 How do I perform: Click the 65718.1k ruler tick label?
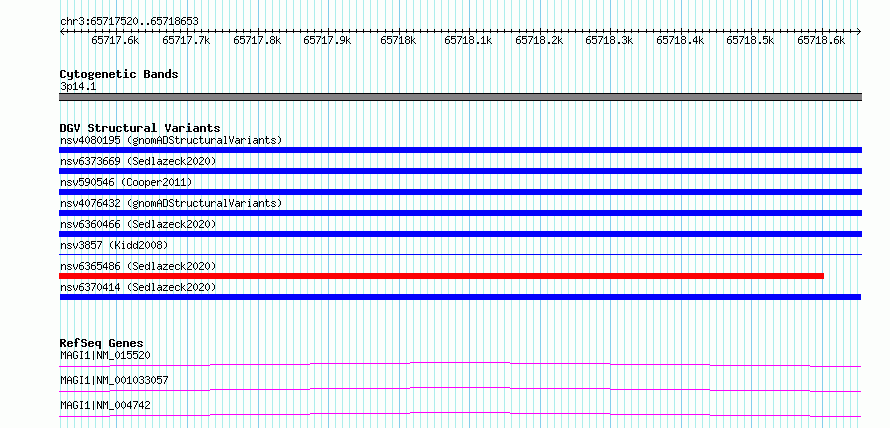[468, 40]
